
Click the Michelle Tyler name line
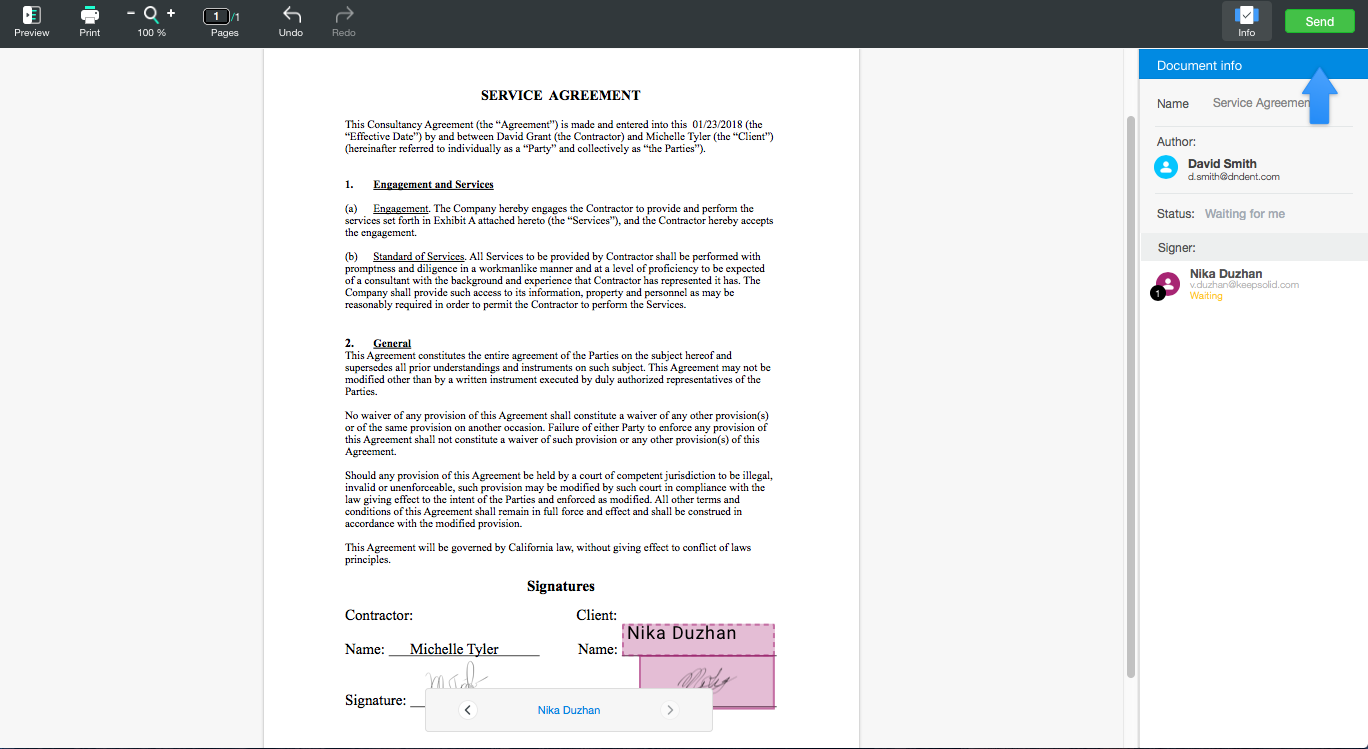pyautogui.click(x=464, y=650)
